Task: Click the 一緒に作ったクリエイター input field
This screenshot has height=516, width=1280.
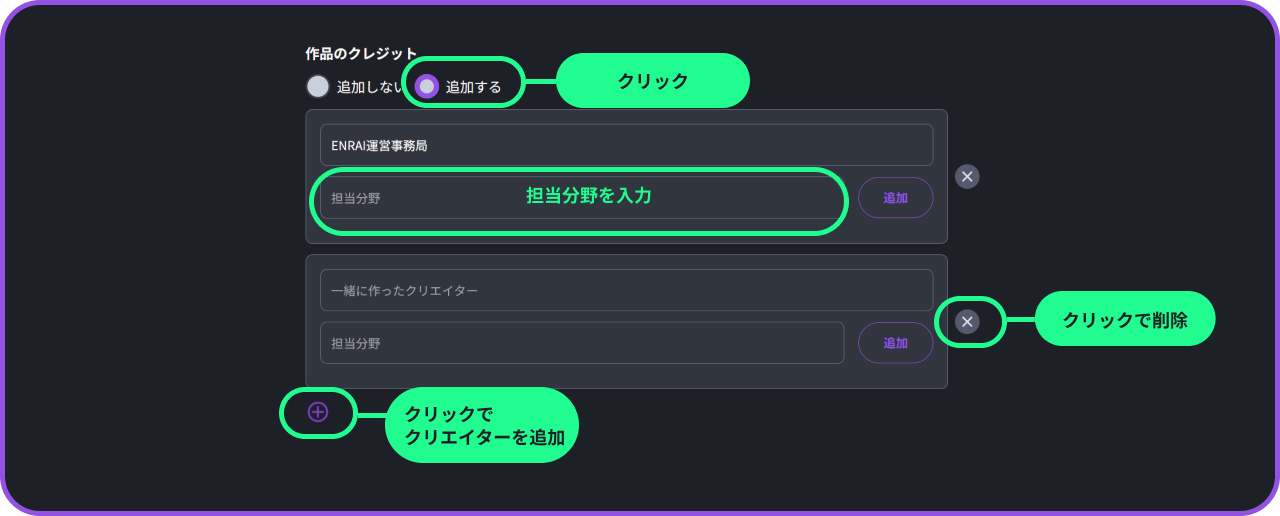Action: tap(626, 290)
